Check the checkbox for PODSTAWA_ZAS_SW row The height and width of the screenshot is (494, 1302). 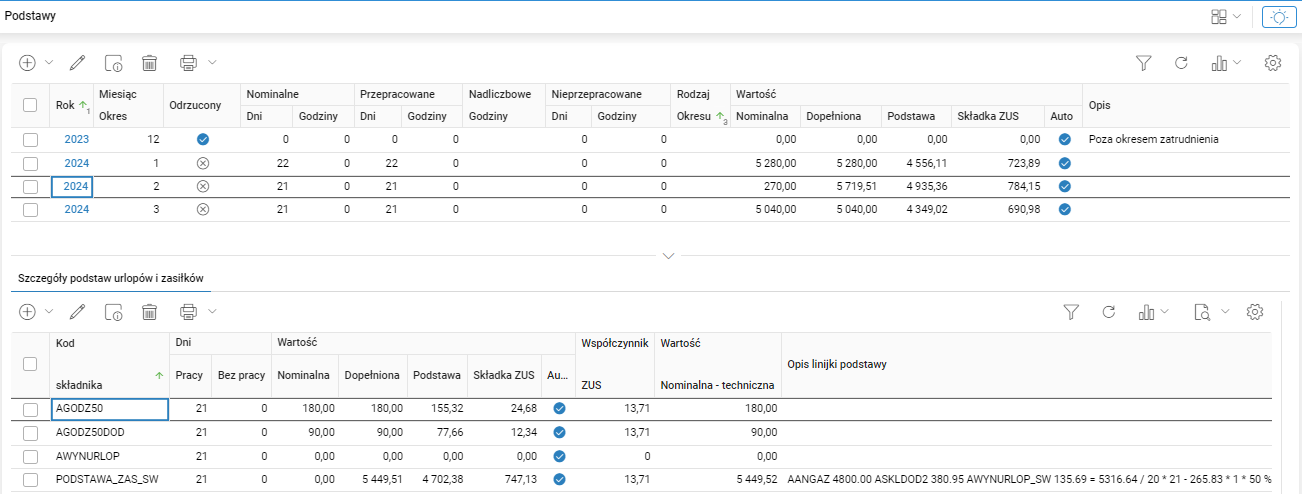coord(31,479)
